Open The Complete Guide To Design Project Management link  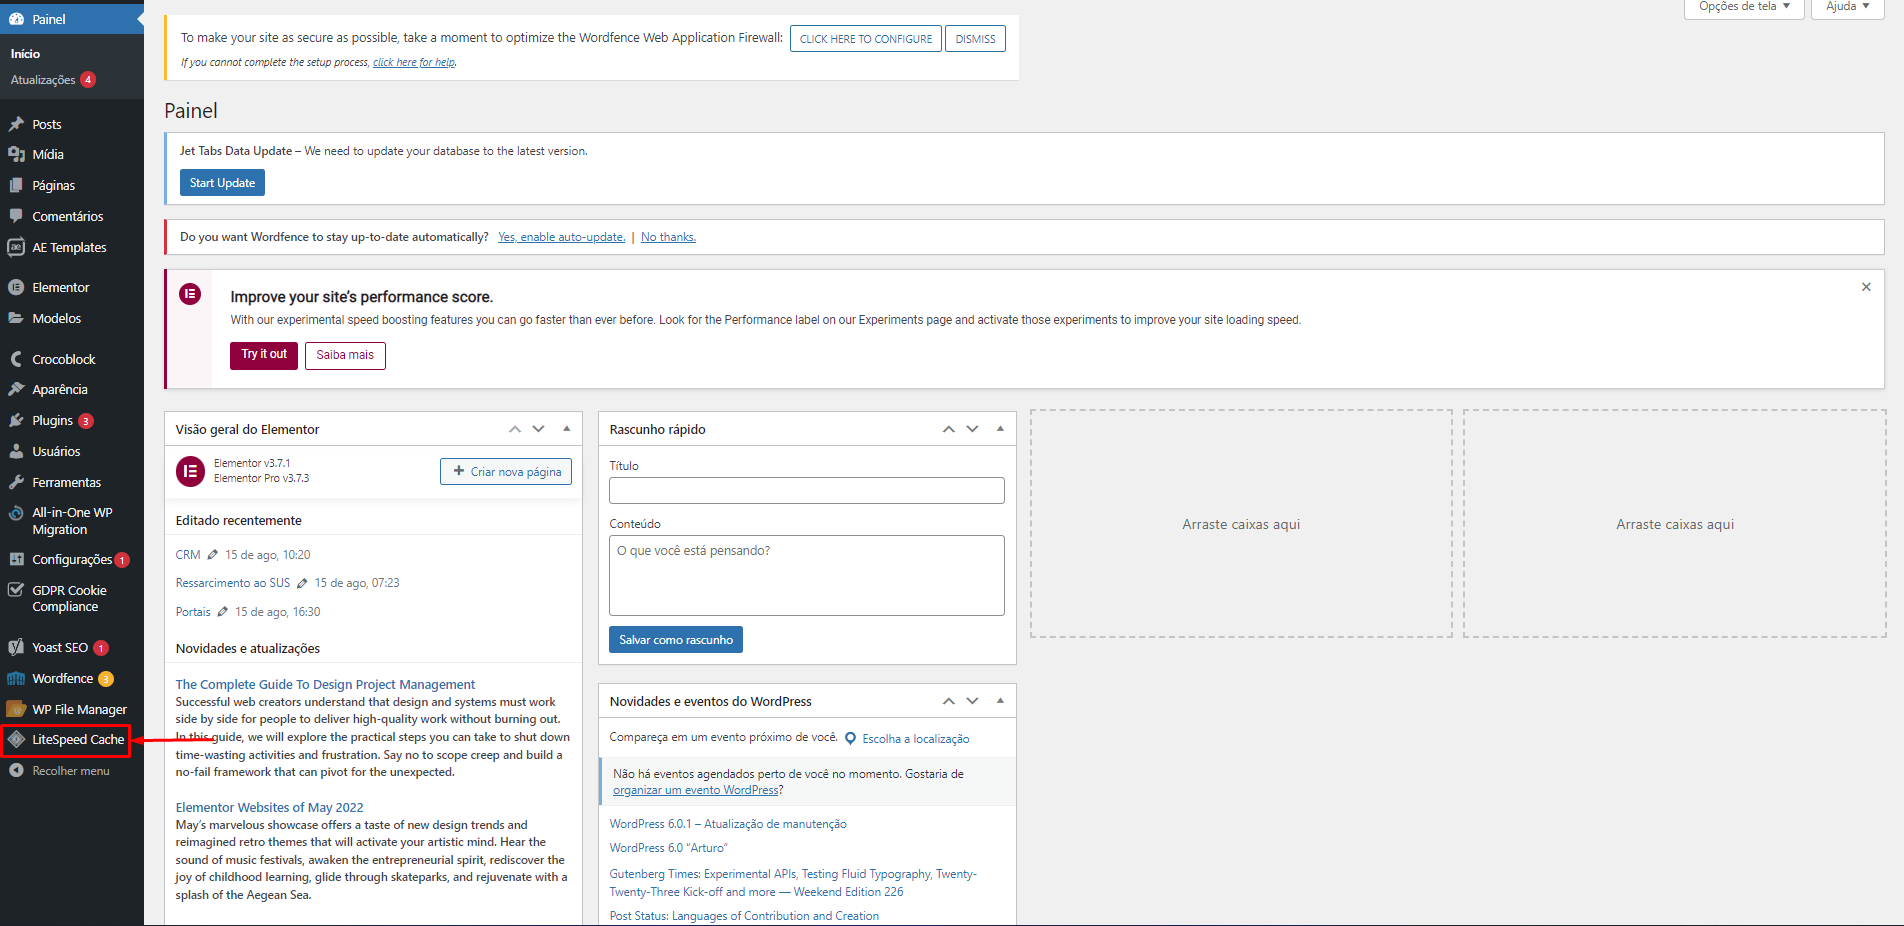(x=325, y=685)
